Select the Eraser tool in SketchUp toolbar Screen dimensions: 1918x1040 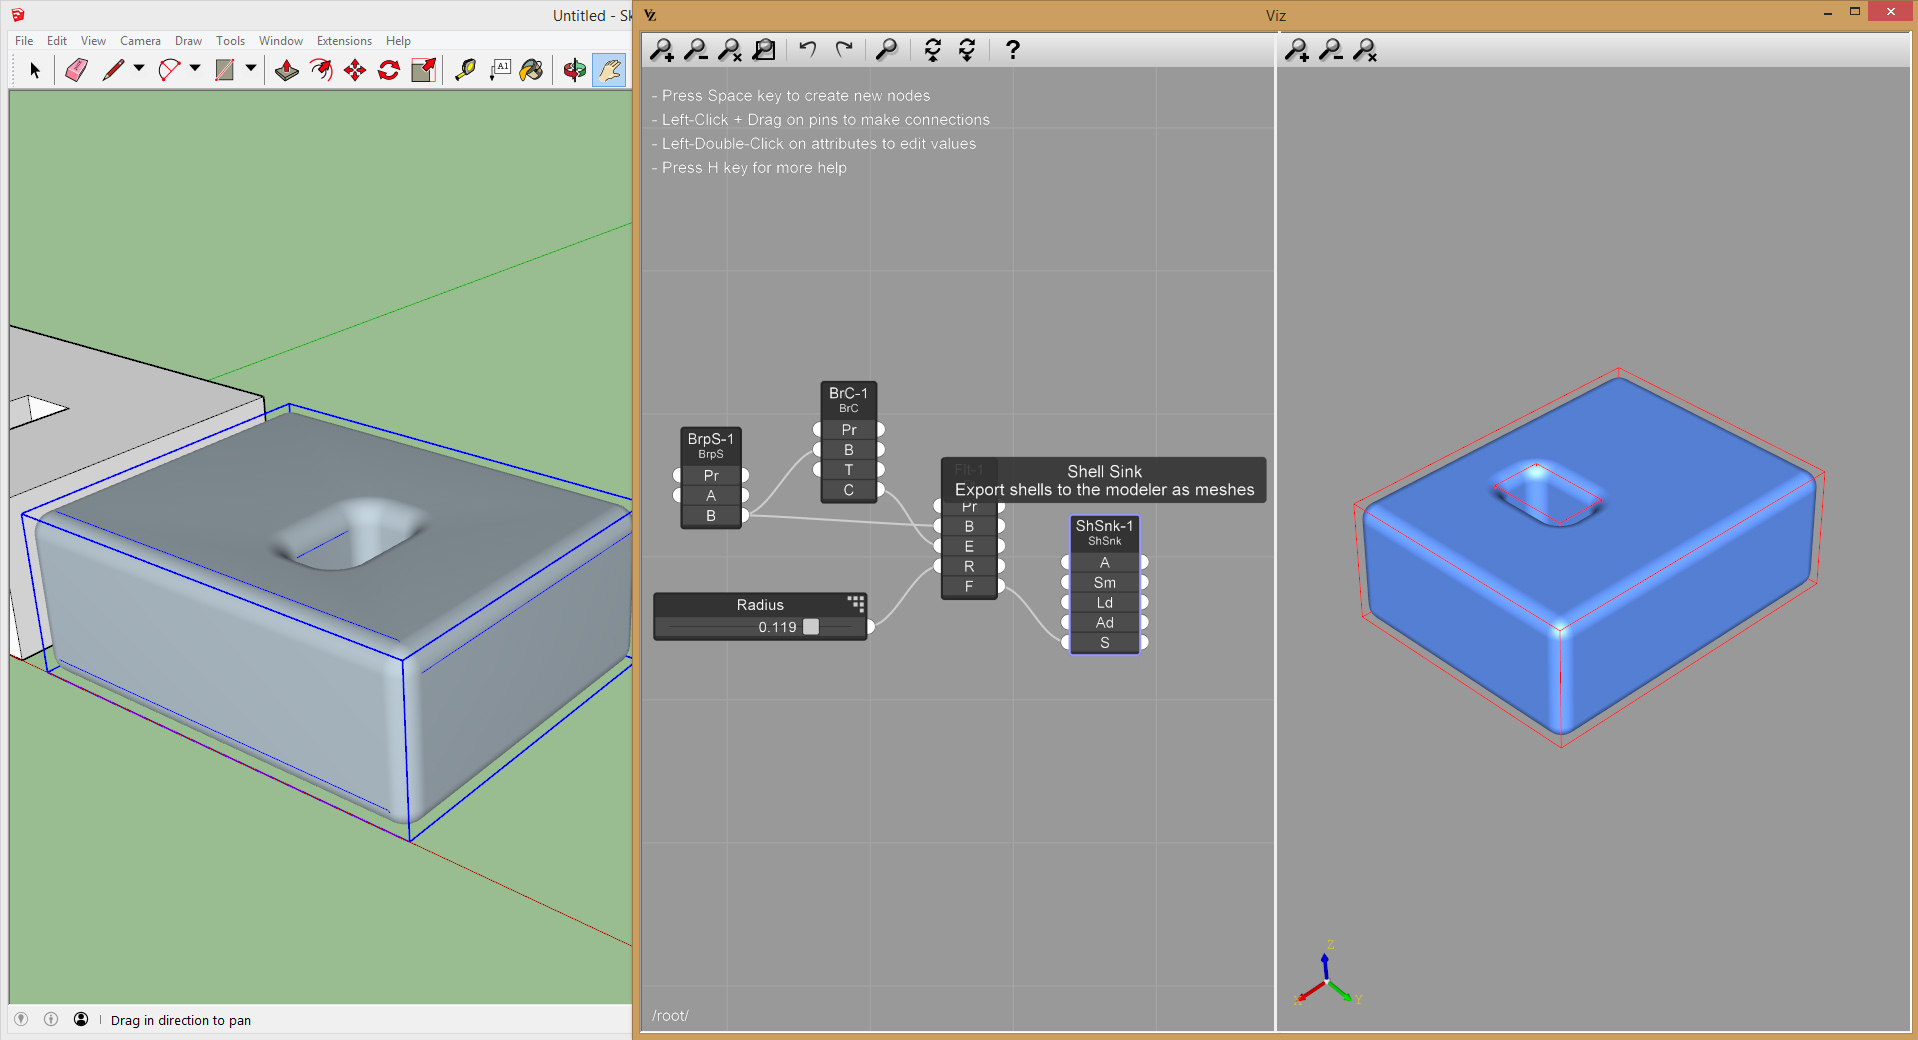tap(76, 70)
